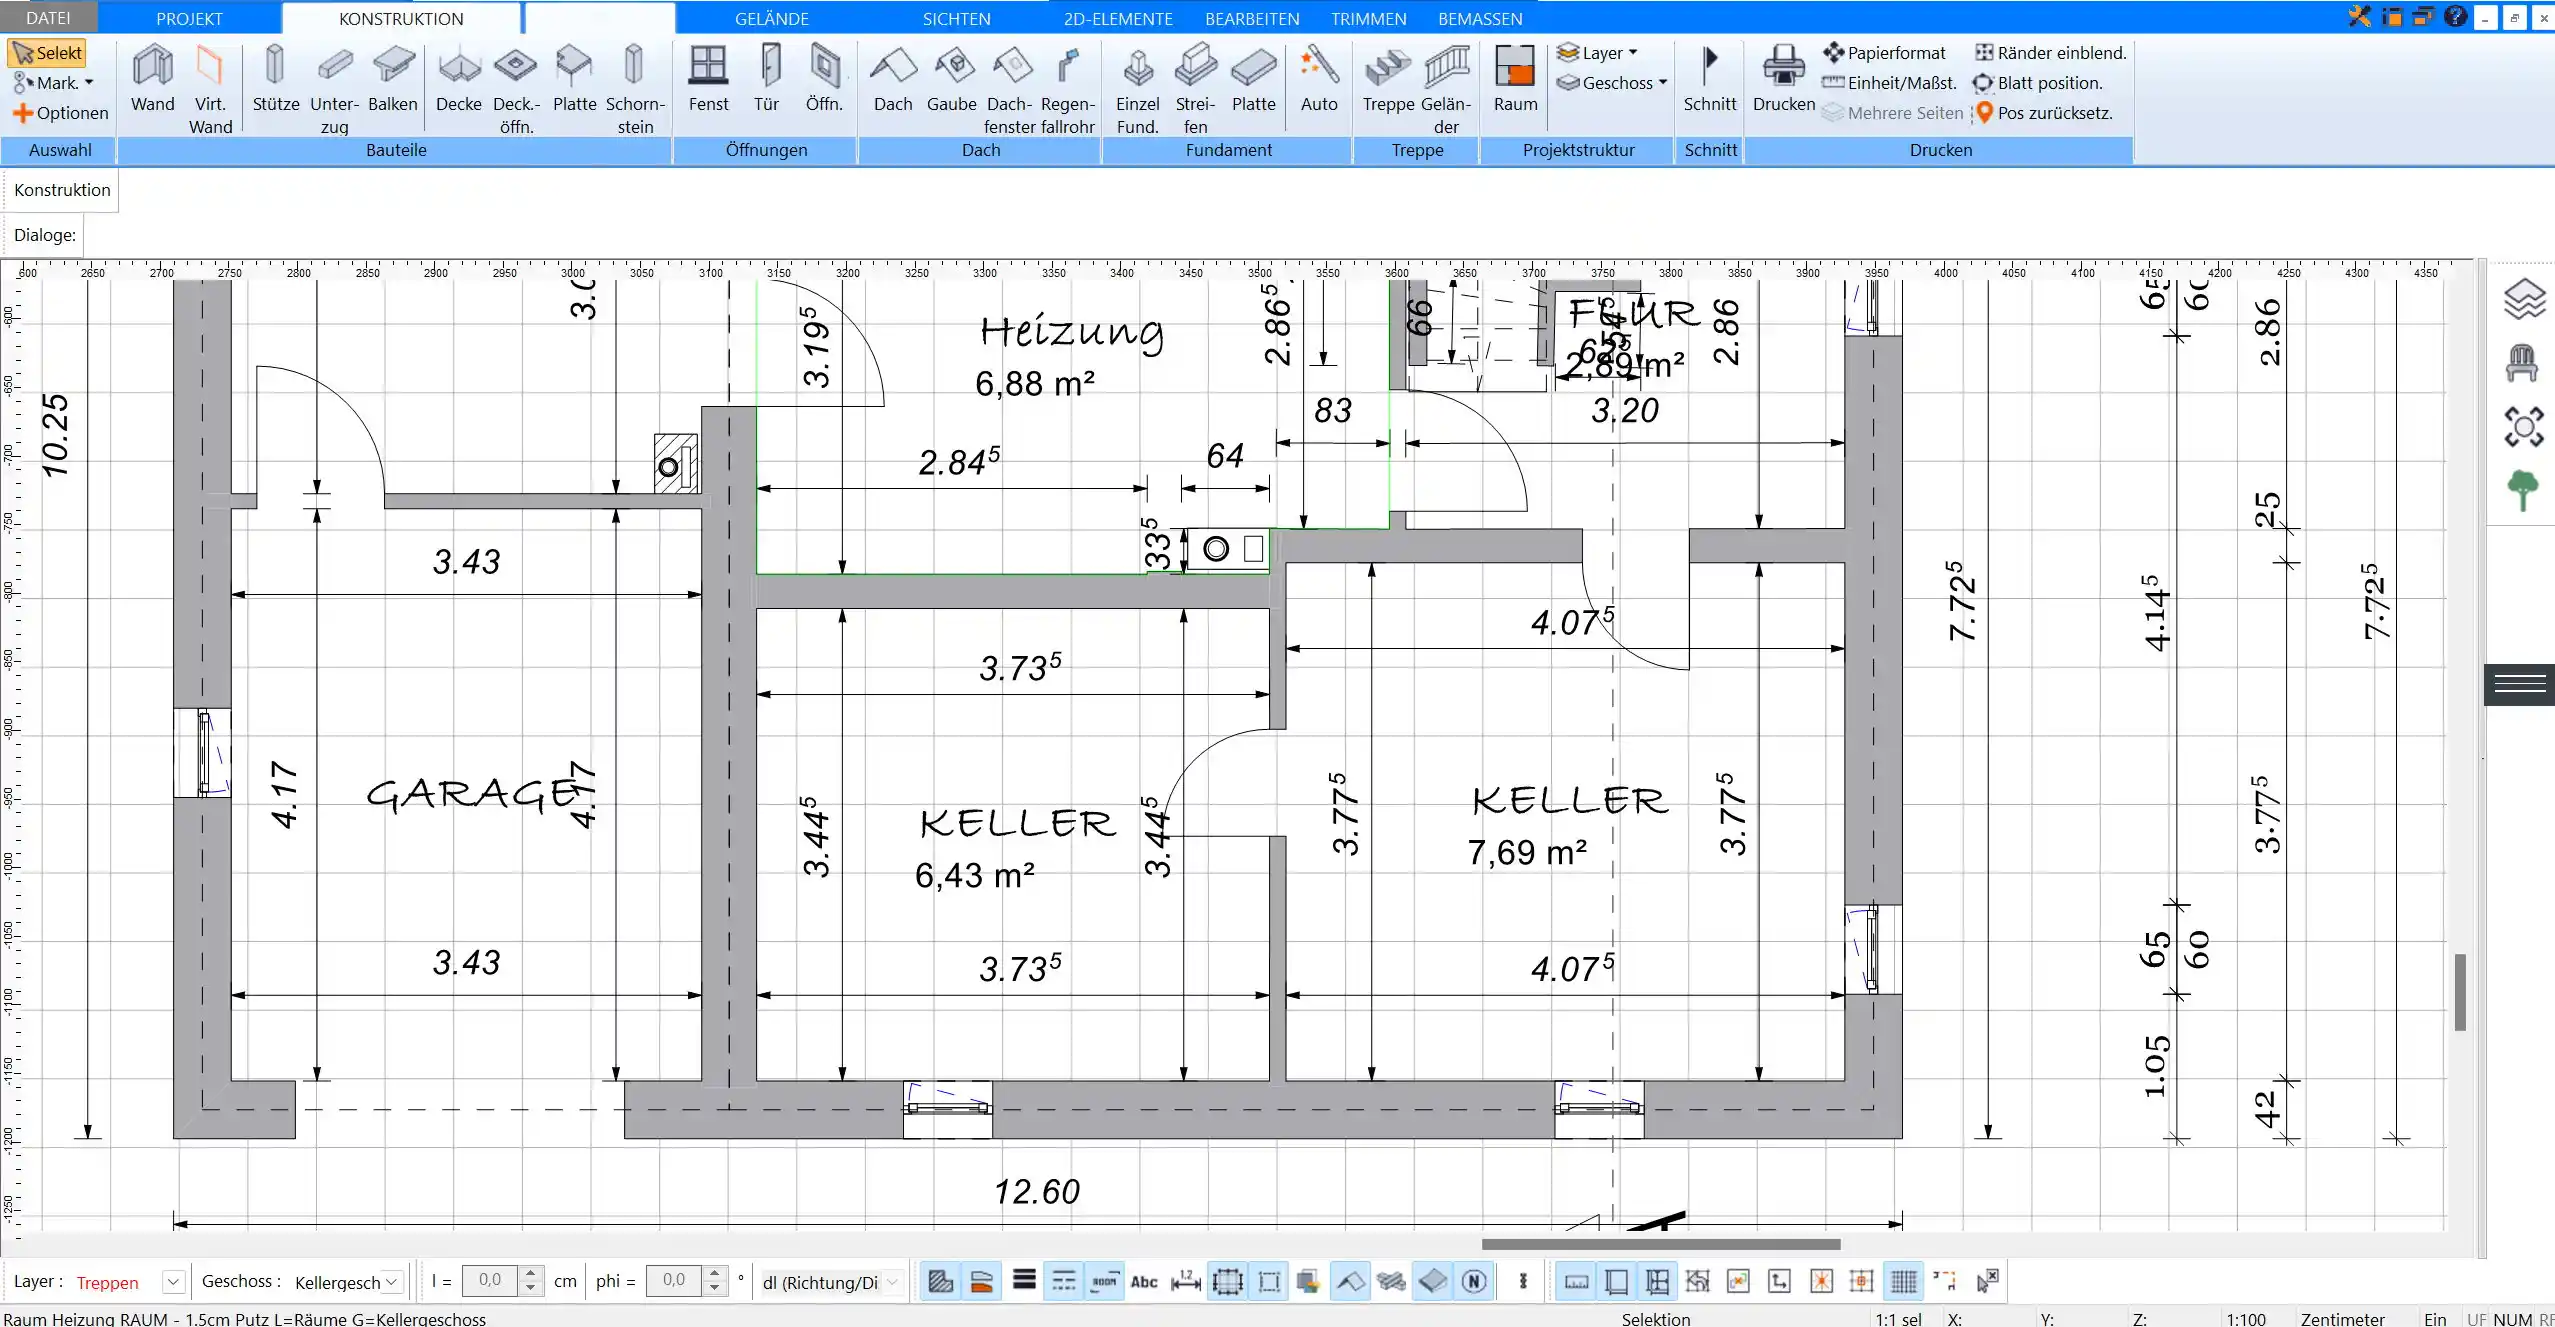2555x1327 pixels.
Task: Expand the Mark. selection dropdown
Action: [53, 83]
